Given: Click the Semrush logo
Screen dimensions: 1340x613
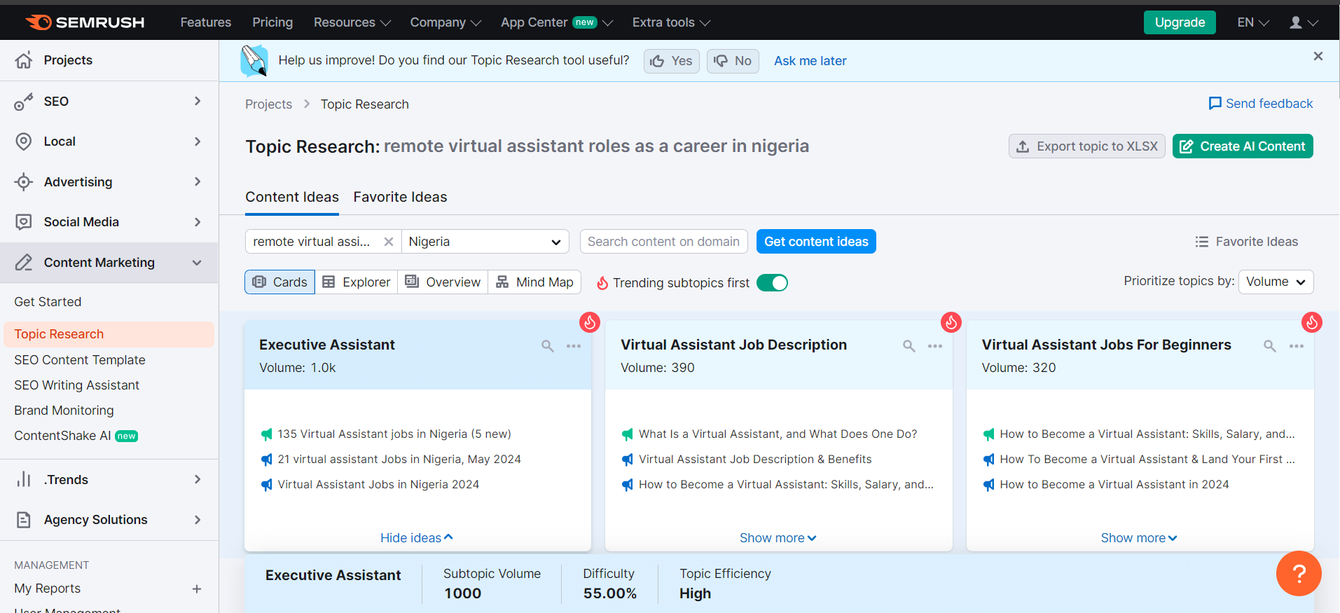Looking at the screenshot, I should 84,22.
